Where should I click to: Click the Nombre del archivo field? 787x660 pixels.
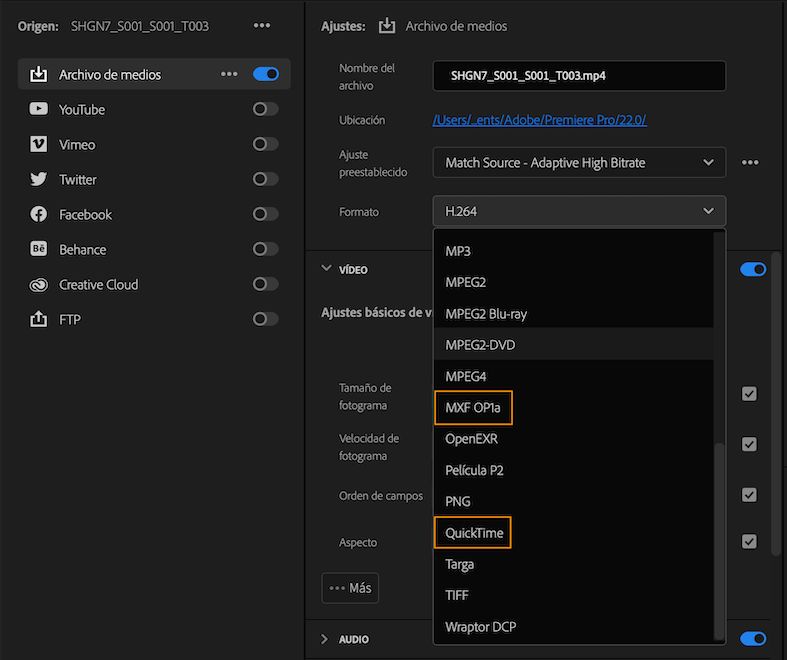[579, 76]
